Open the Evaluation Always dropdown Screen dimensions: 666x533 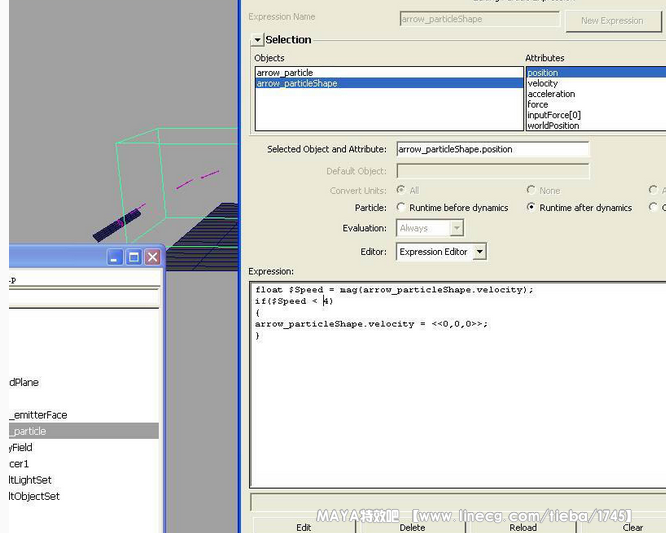tap(430, 228)
